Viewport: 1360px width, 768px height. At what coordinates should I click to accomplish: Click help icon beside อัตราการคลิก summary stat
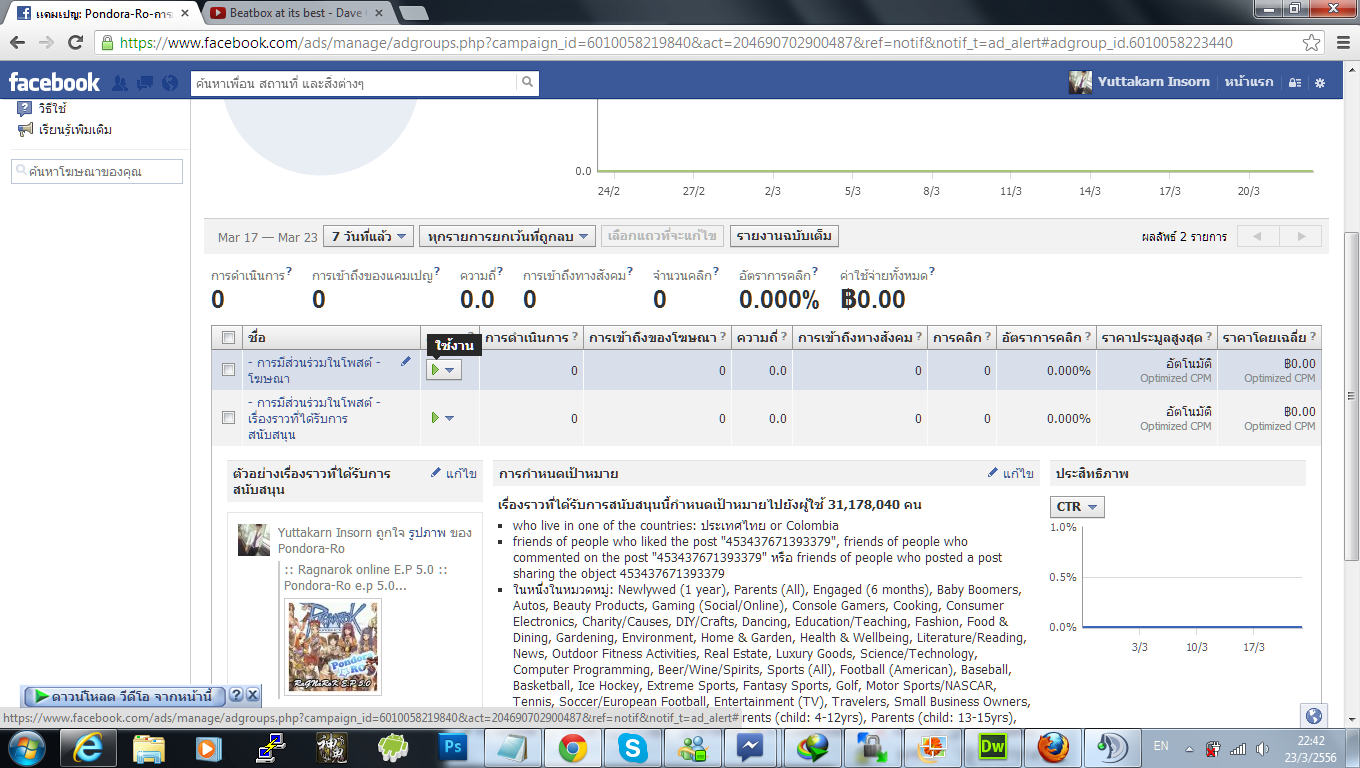(813, 272)
